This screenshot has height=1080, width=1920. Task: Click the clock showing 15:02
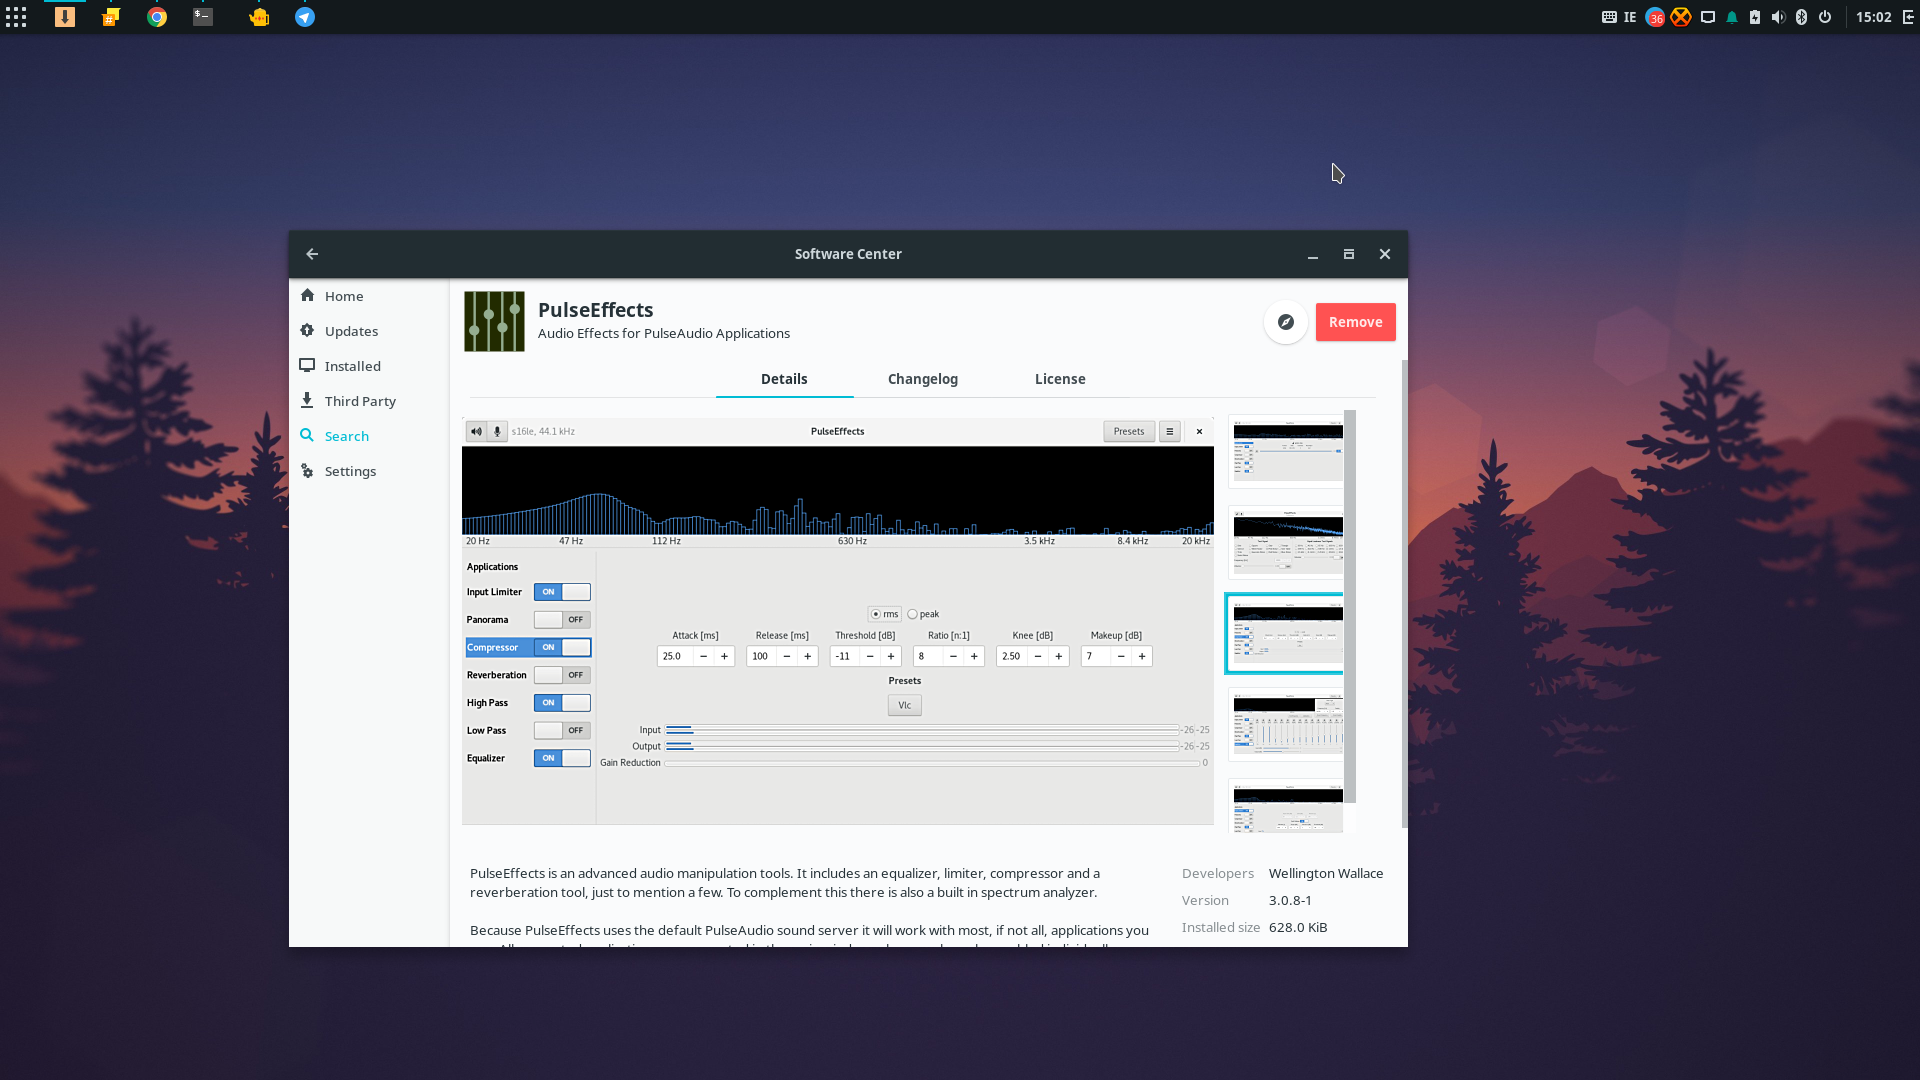pyautogui.click(x=1873, y=17)
